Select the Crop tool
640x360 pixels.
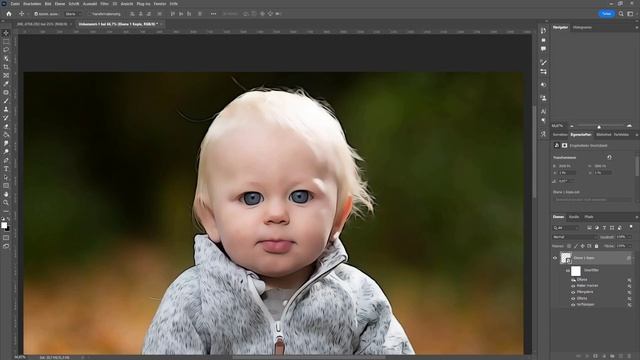[x=6, y=67]
